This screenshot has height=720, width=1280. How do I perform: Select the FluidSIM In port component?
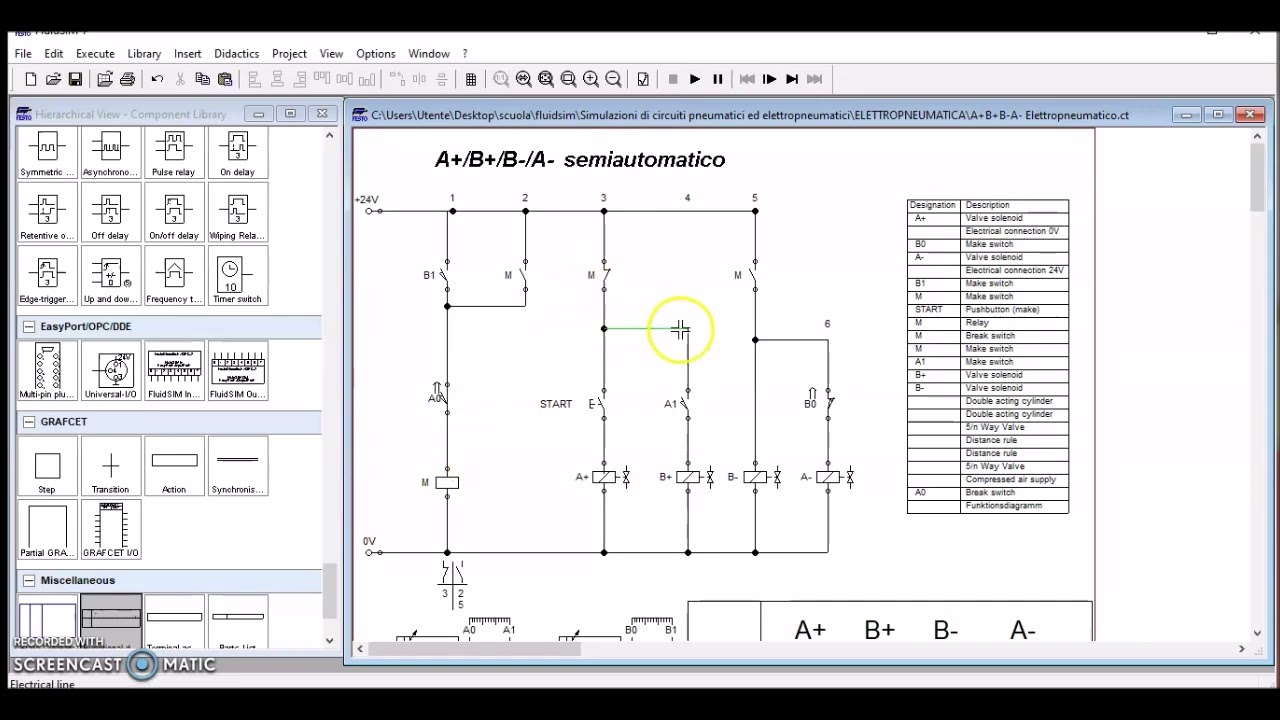174,371
